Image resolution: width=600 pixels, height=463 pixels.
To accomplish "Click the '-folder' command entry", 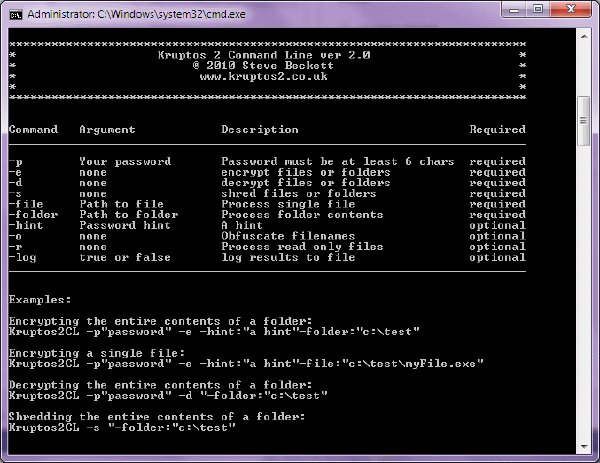I will pyautogui.click(x=34, y=215).
